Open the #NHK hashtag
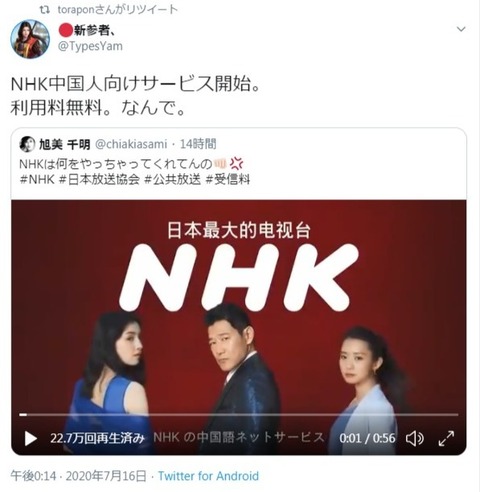Viewport: 480px width, 492px height. tap(37, 180)
